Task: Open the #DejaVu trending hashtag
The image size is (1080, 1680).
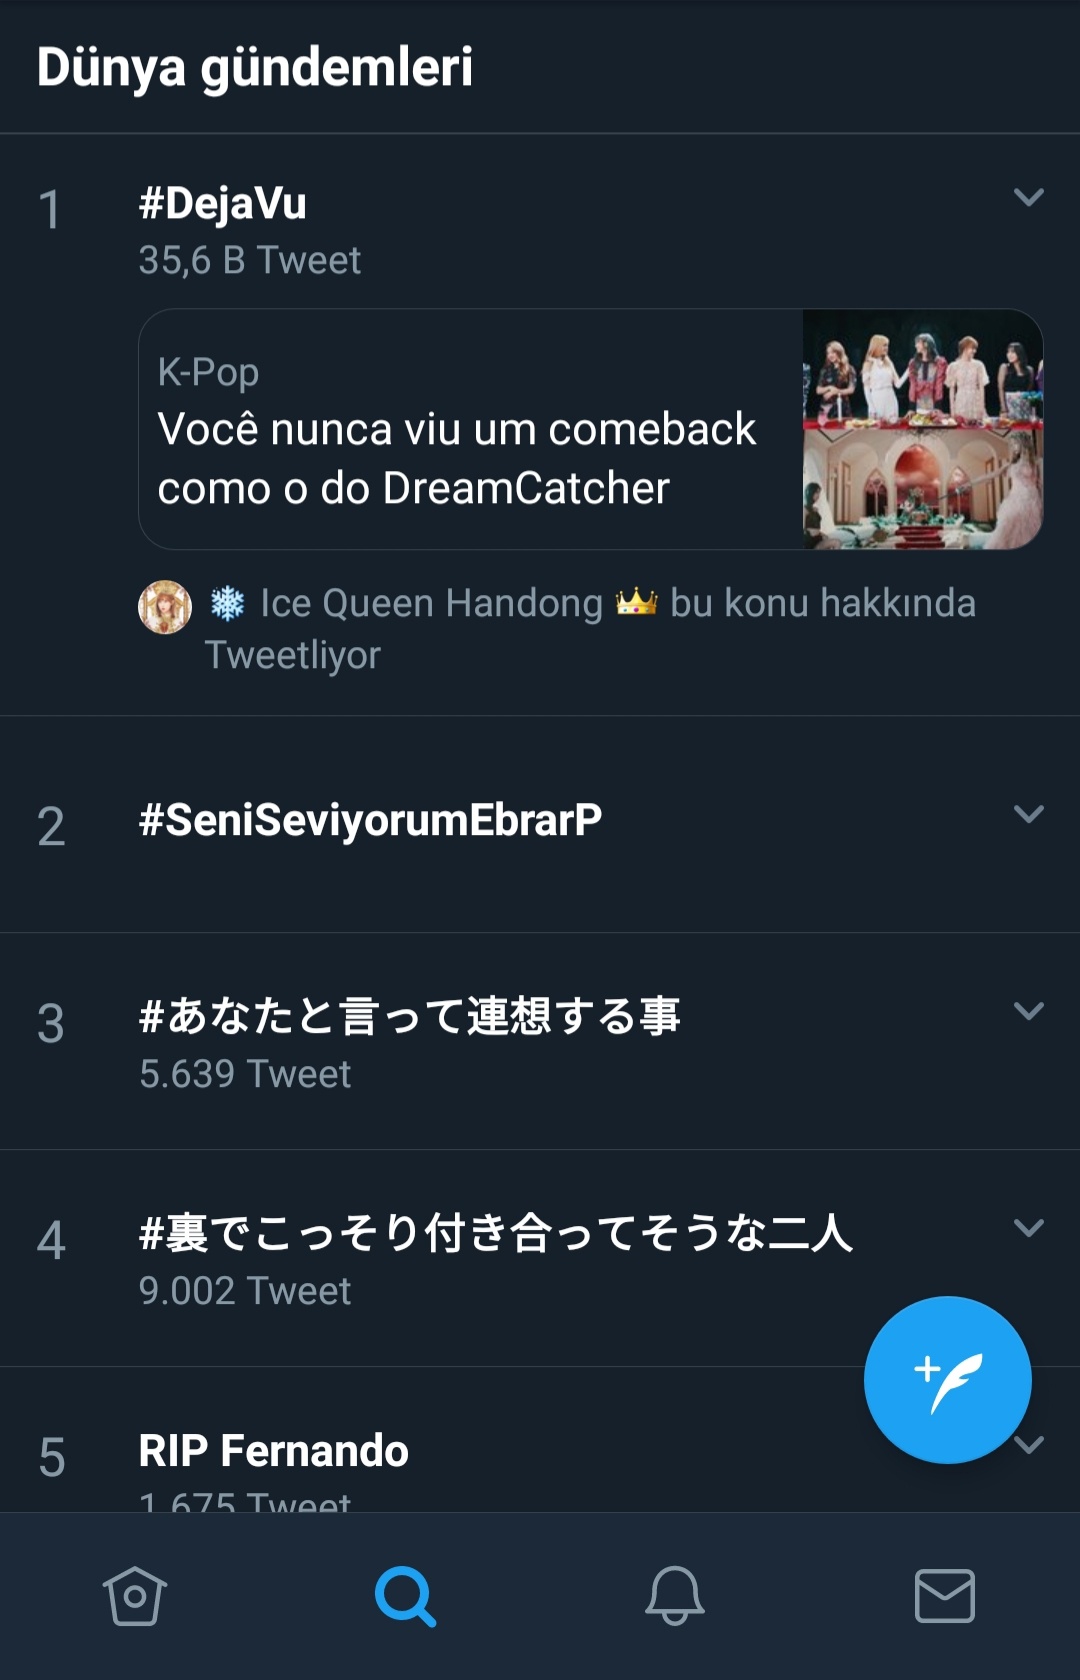Action: (x=223, y=203)
